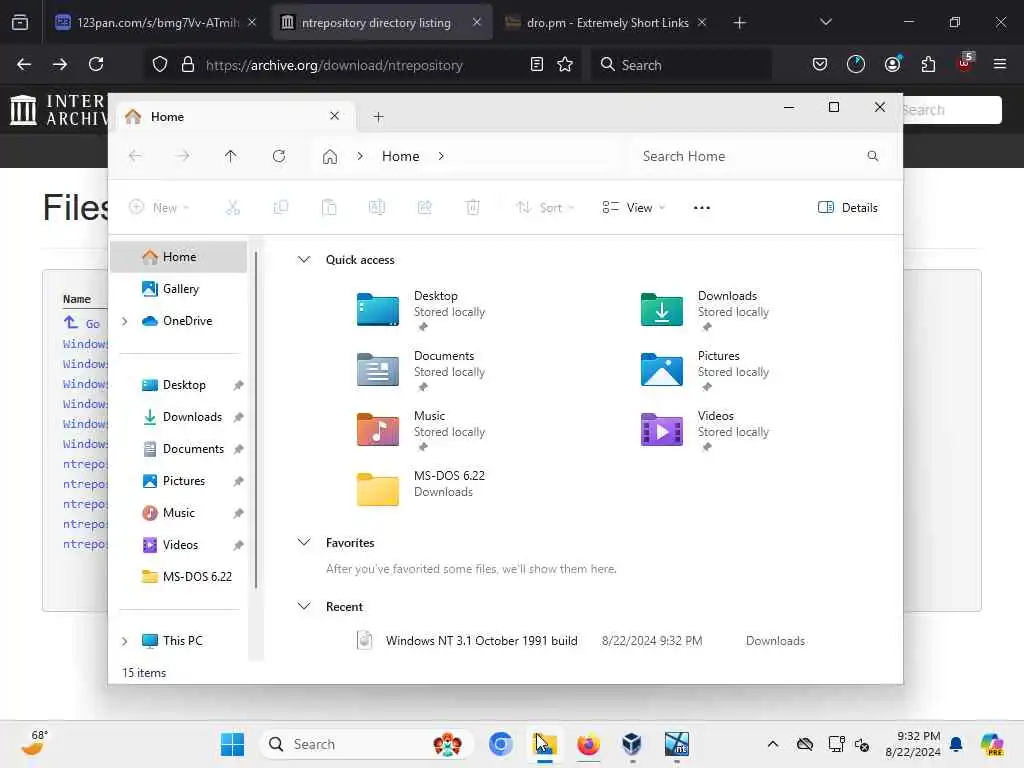Select MS-DOS 6.22 in navigation pane
This screenshot has height=768, width=1024.
coord(179,577)
